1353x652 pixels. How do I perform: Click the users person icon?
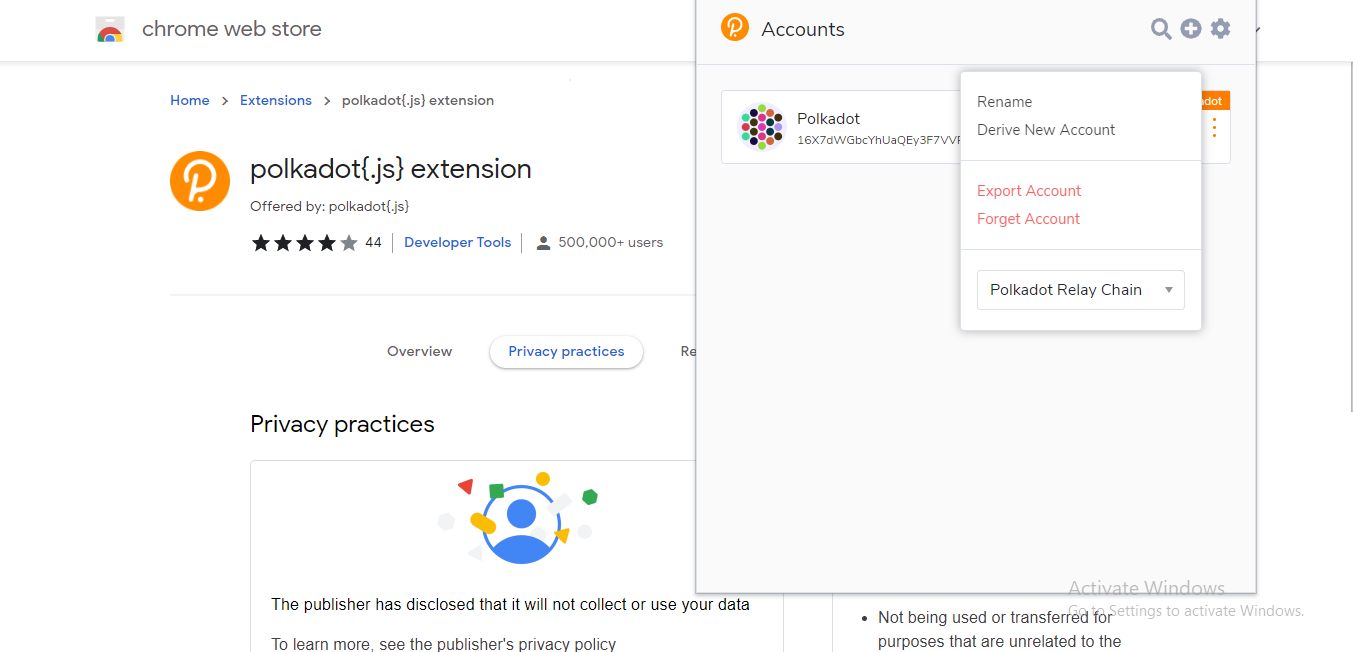543,243
